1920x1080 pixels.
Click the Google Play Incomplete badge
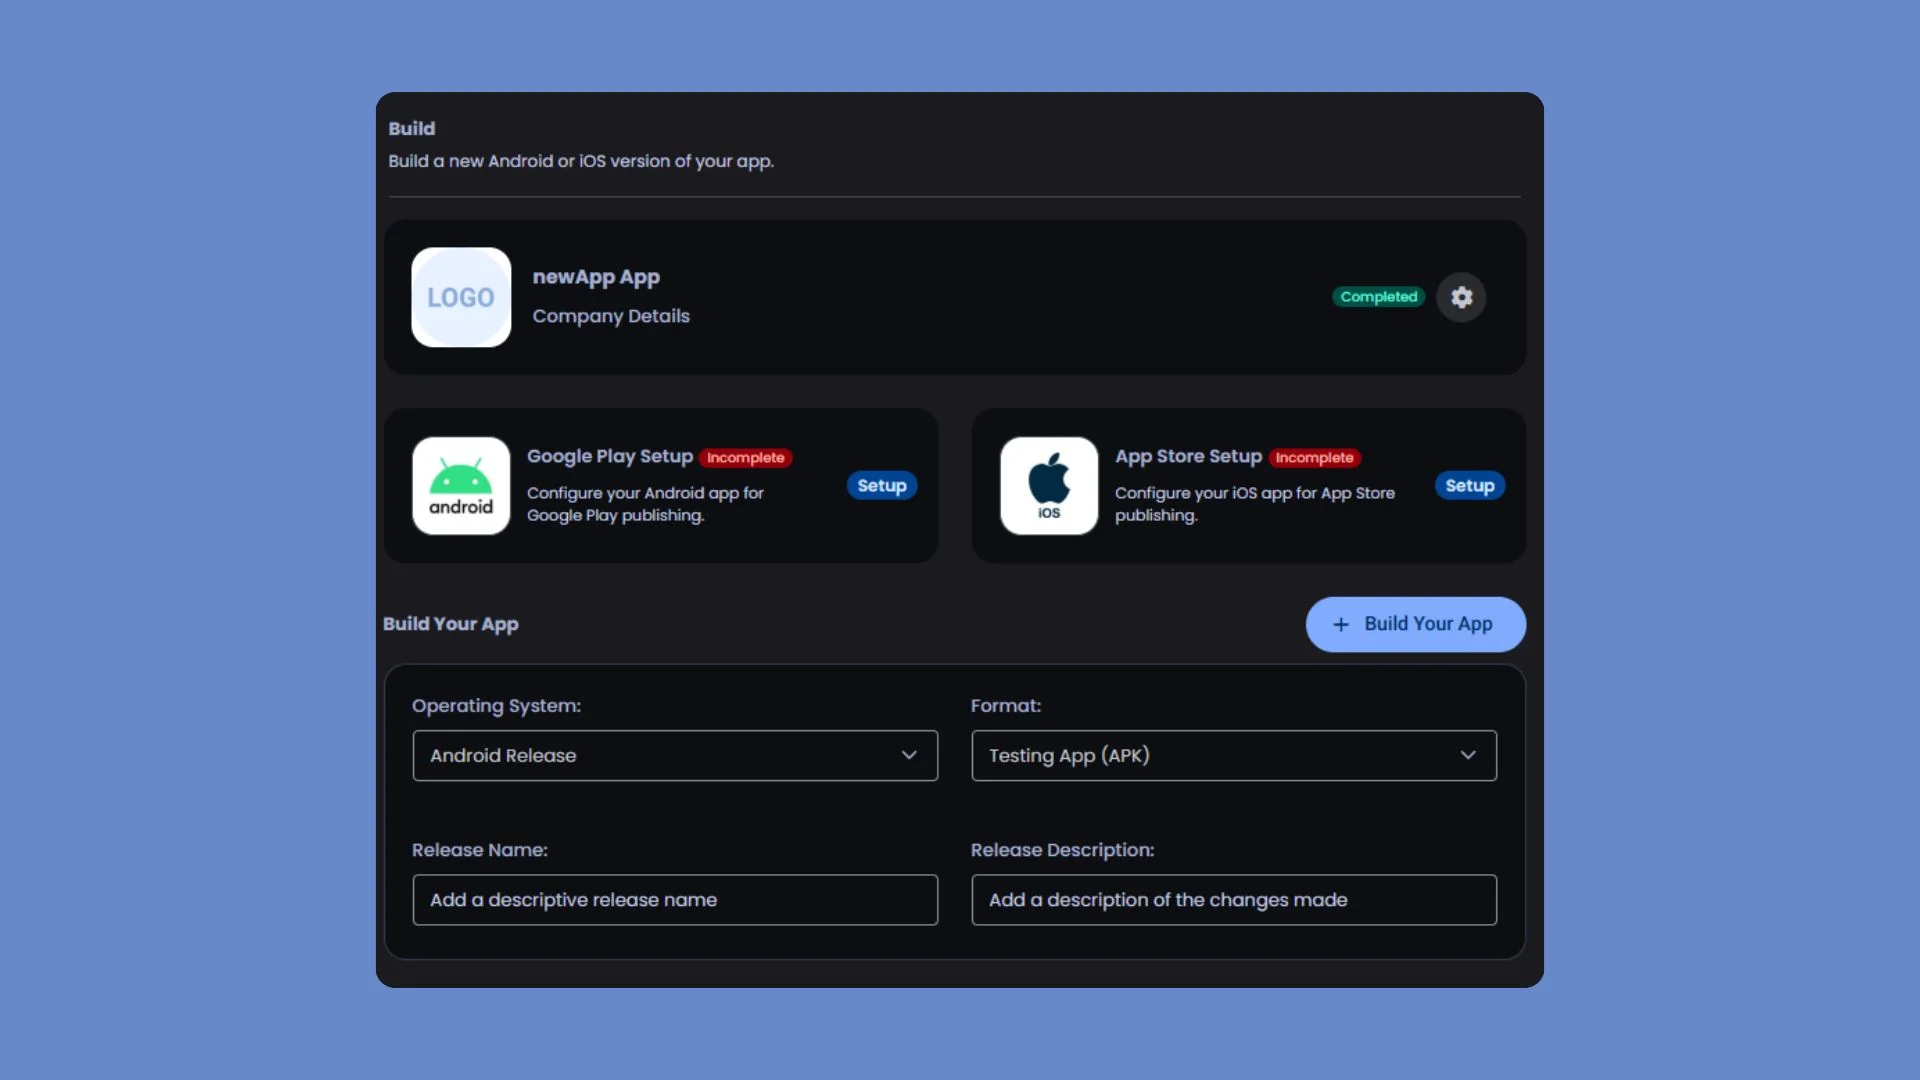(x=745, y=458)
